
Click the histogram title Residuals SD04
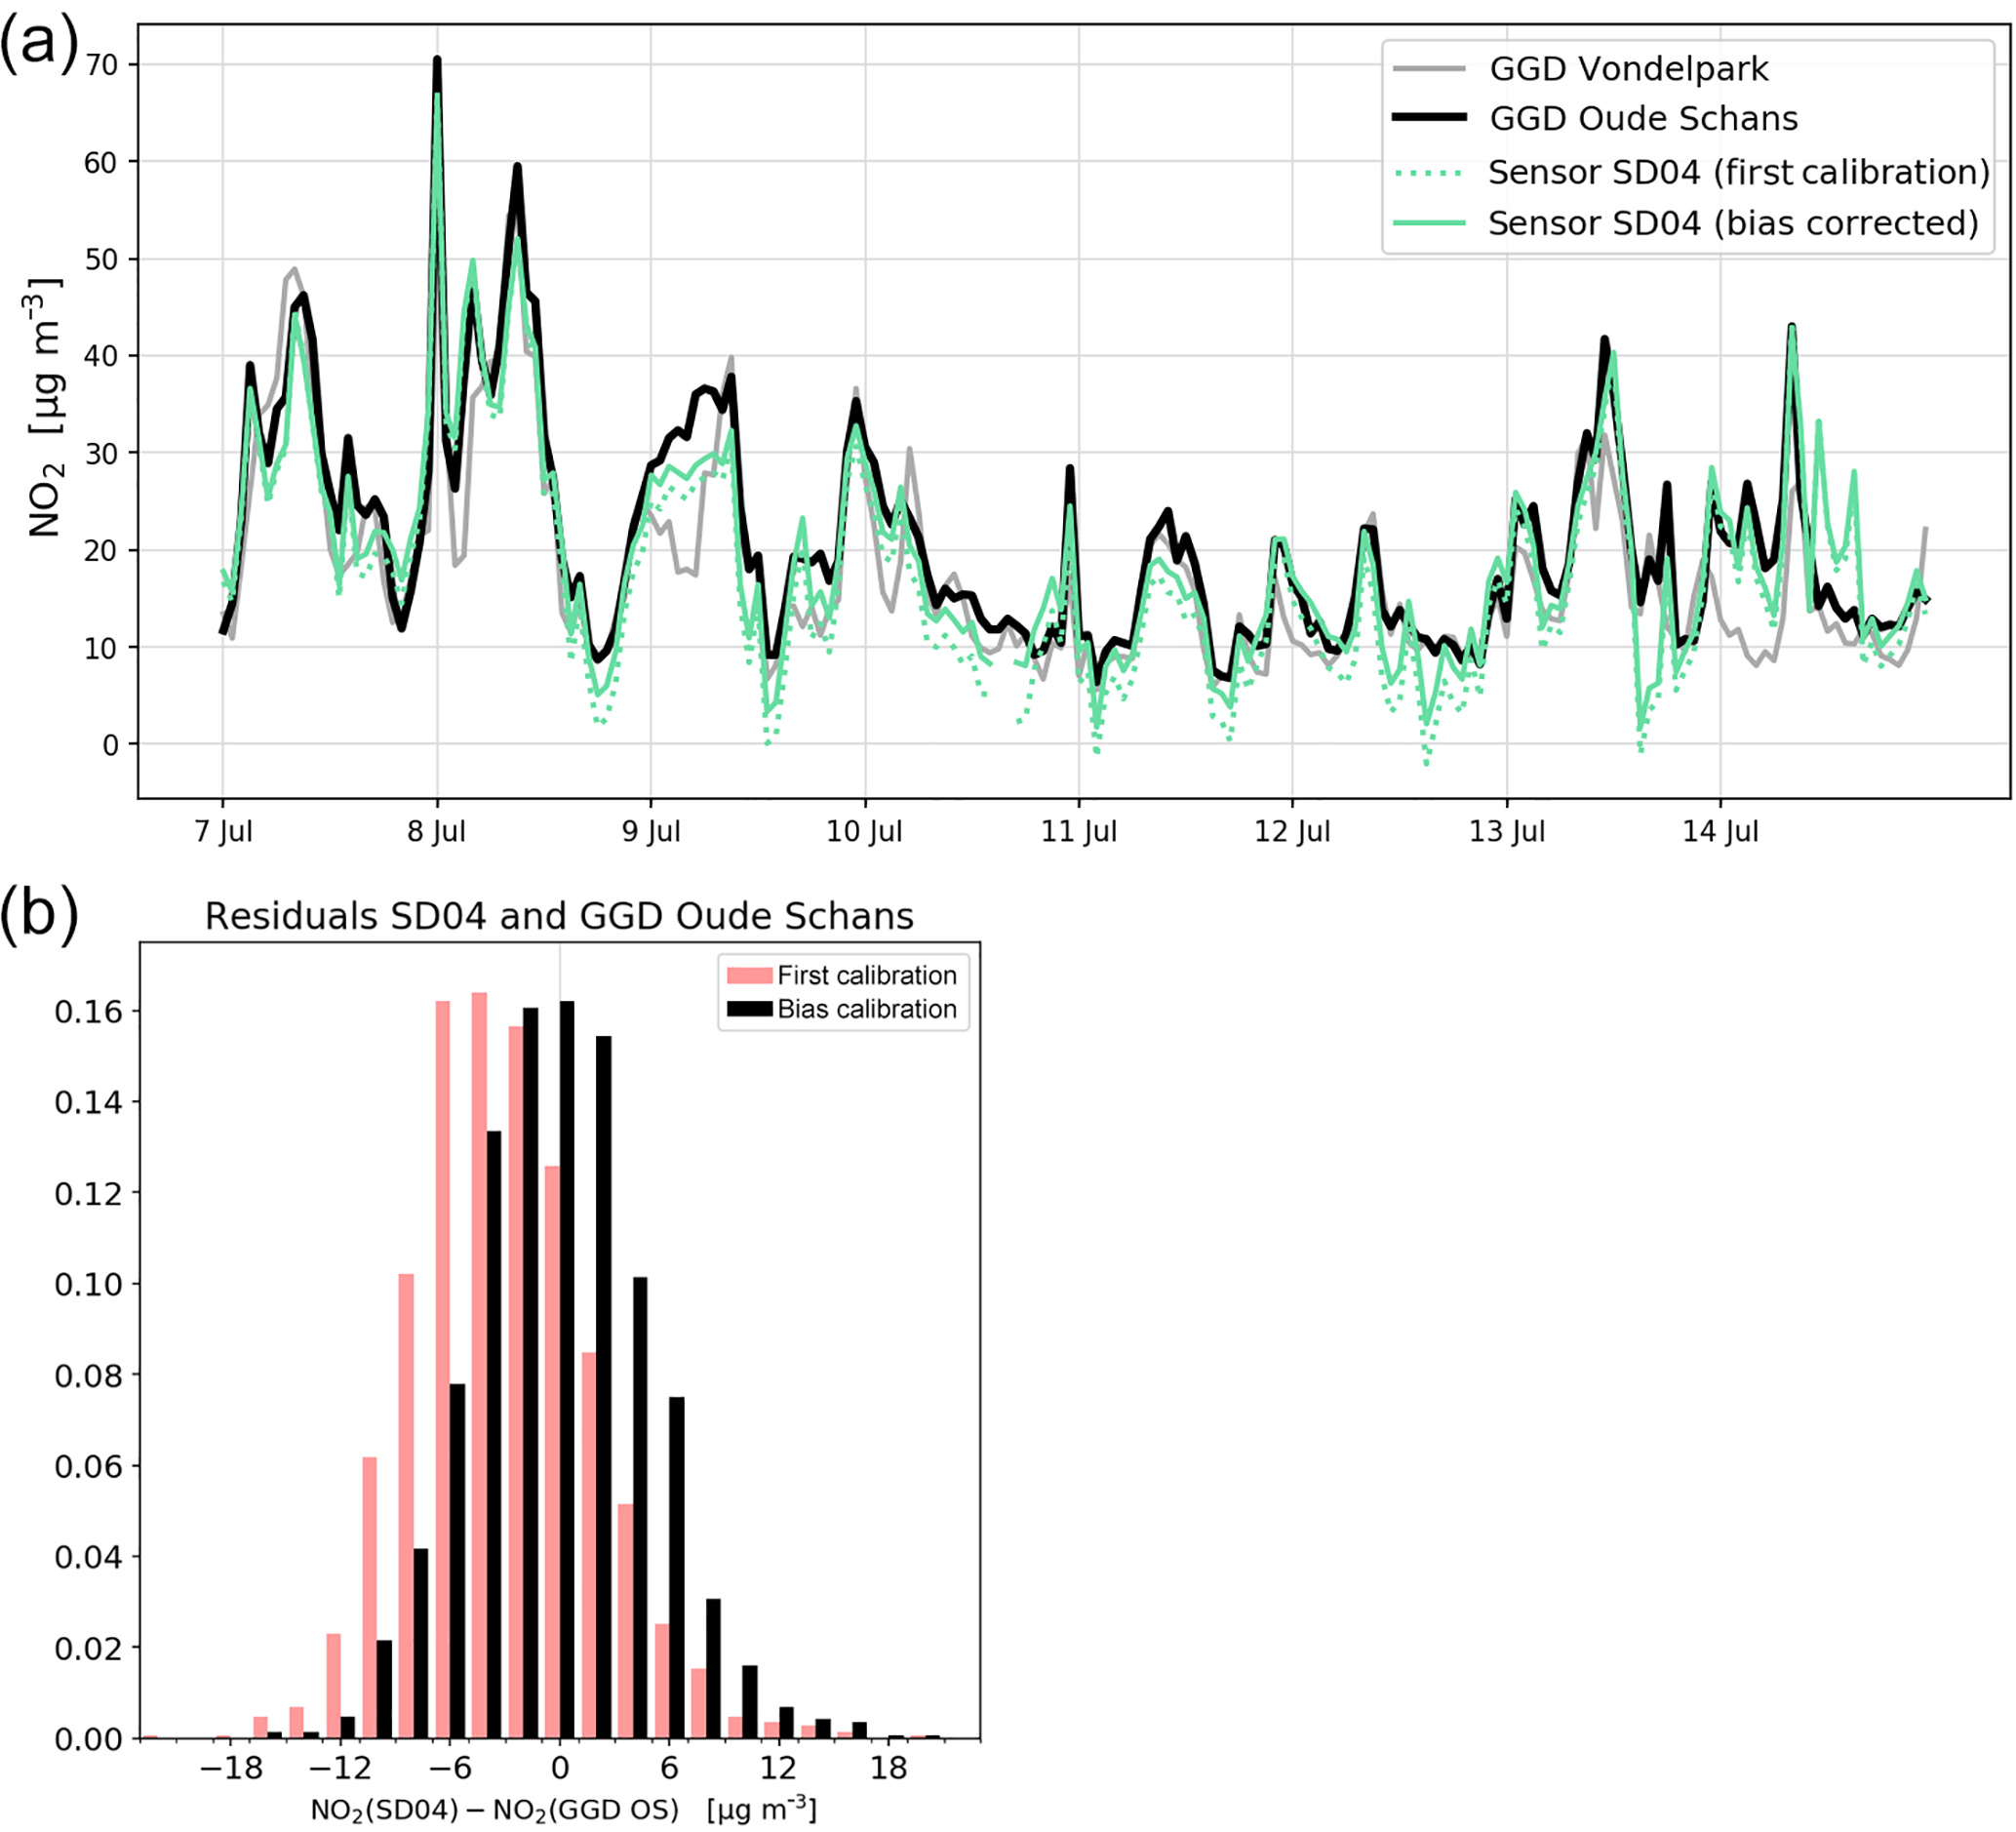559,916
